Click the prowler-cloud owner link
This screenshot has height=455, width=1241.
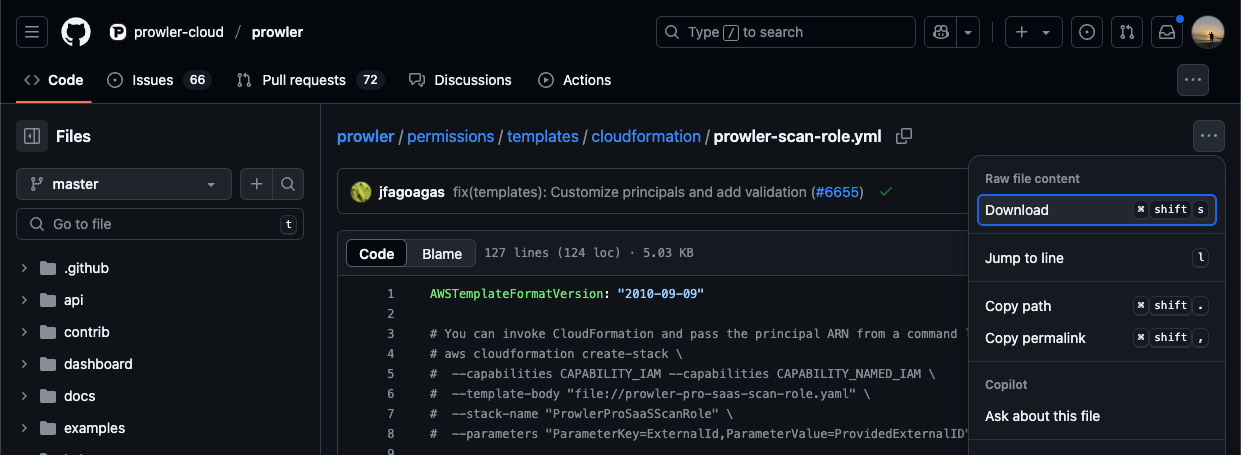click(180, 32)
